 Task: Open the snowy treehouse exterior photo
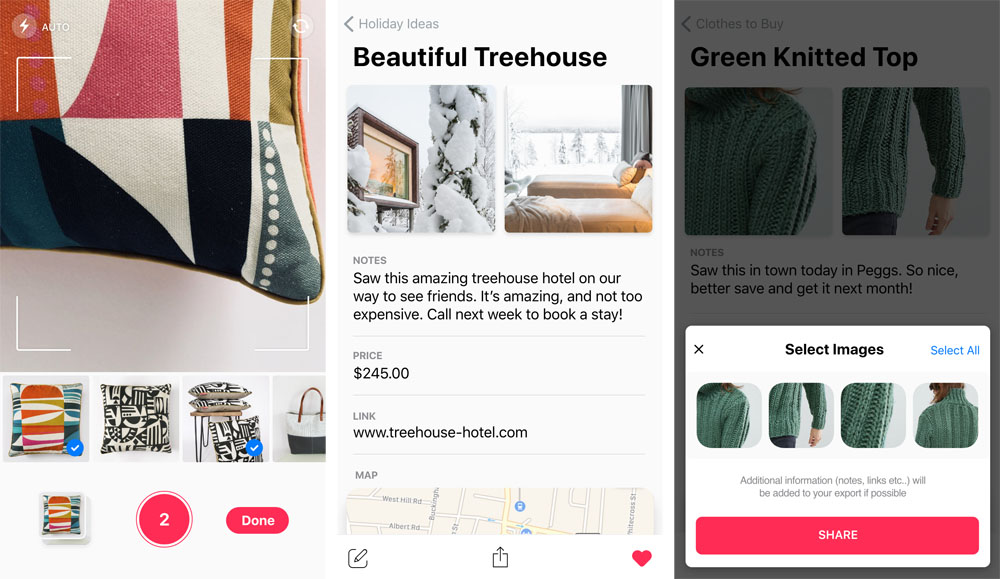coord(421,159)
